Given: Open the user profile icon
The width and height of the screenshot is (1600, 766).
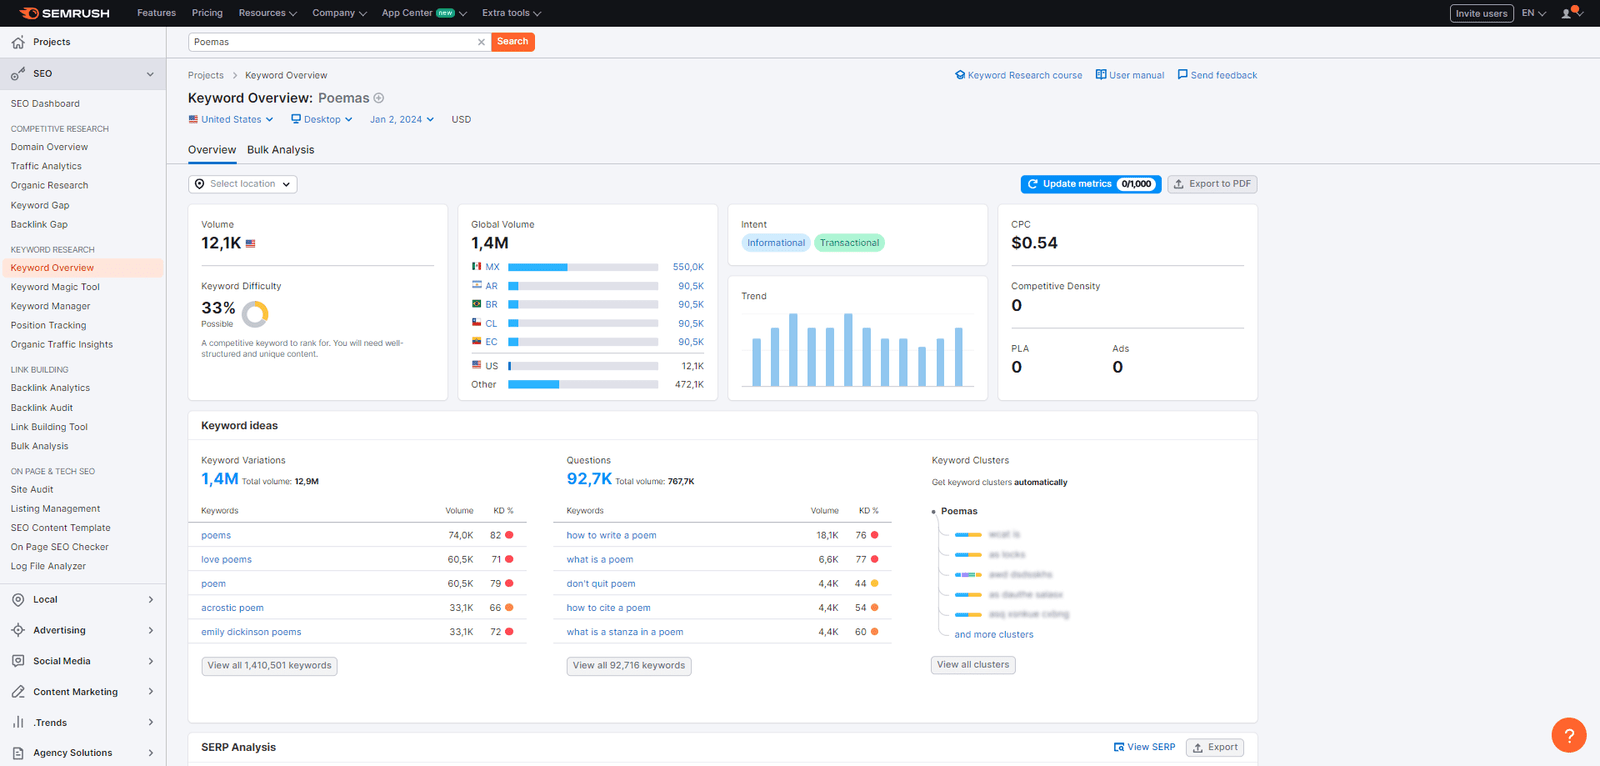Looking at the screenshot, I should pyautogui.click(x=1567, y=13).
